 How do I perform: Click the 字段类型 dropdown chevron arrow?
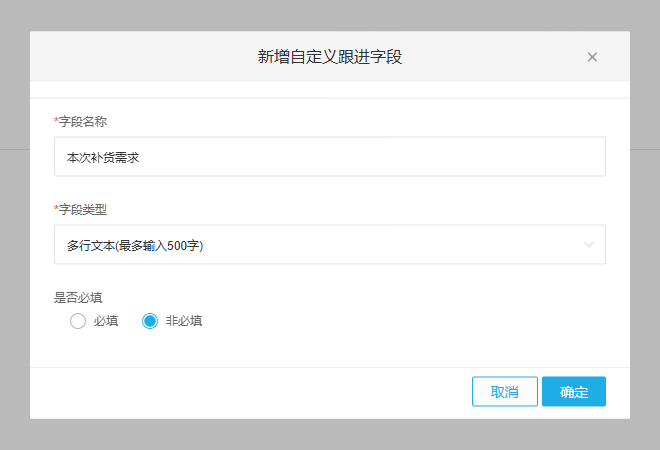[588, 245]
